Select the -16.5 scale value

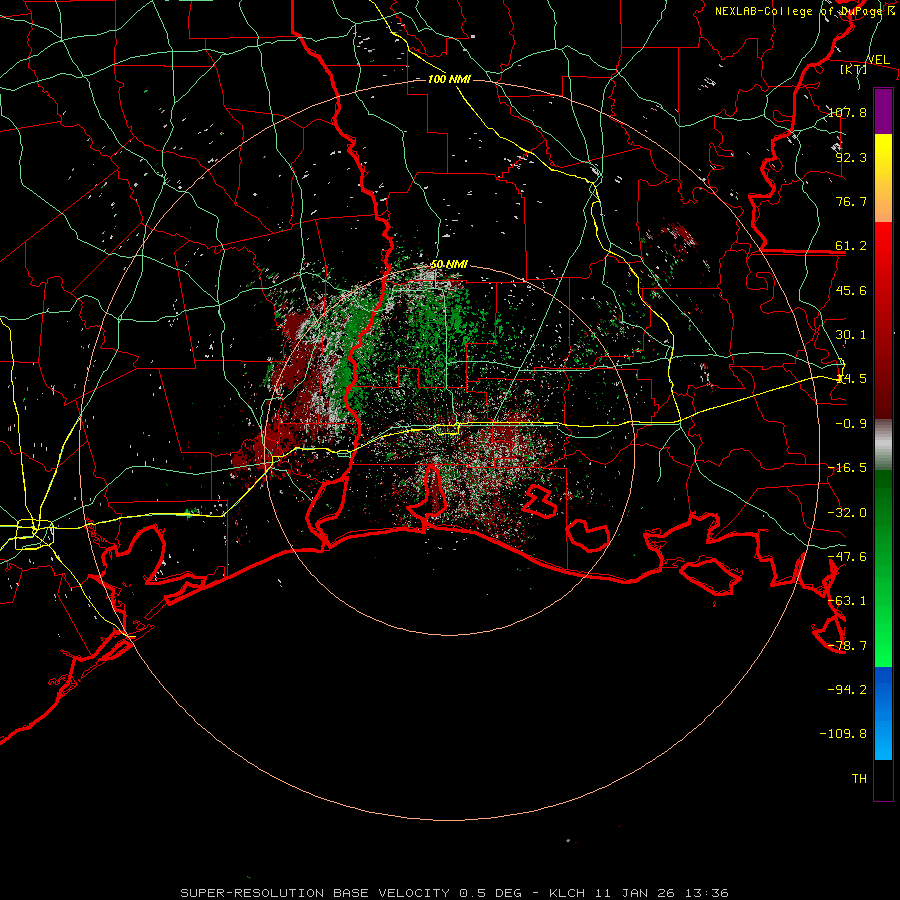[848, 468]
